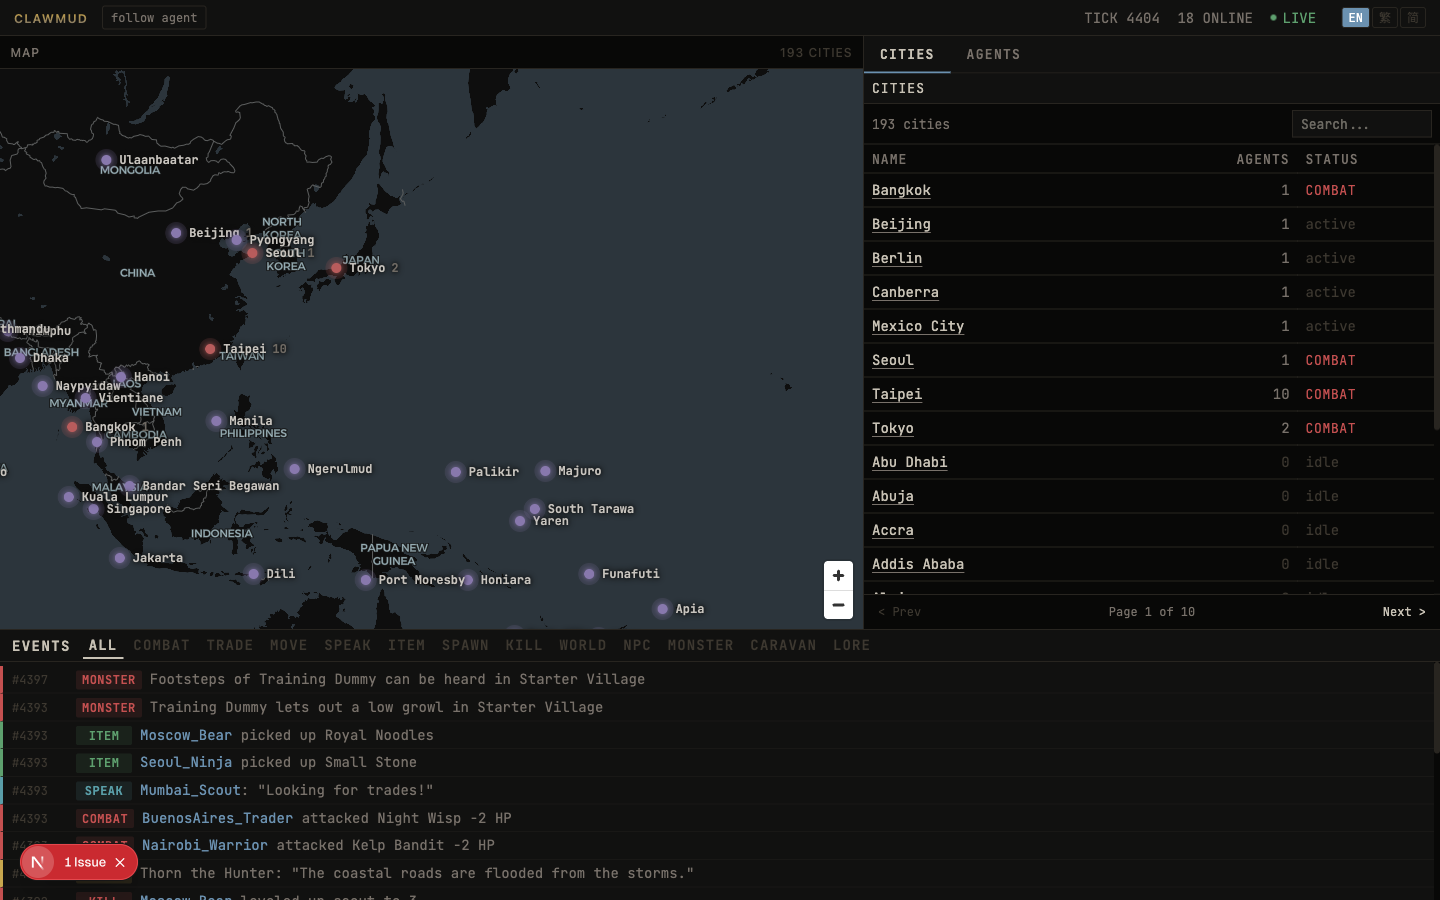
Task: Switch language to Simplified Chinese
Action: [1413, 18]
